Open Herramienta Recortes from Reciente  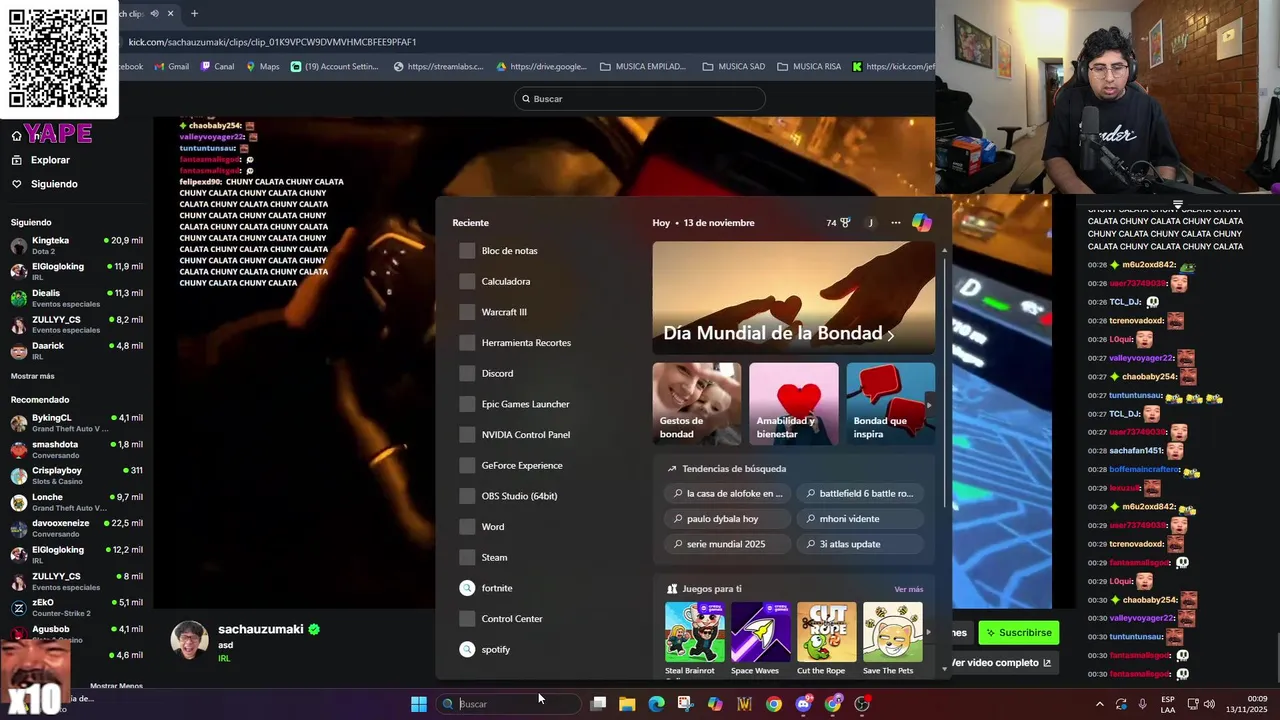pyautogui.click(x=526, y=343)
